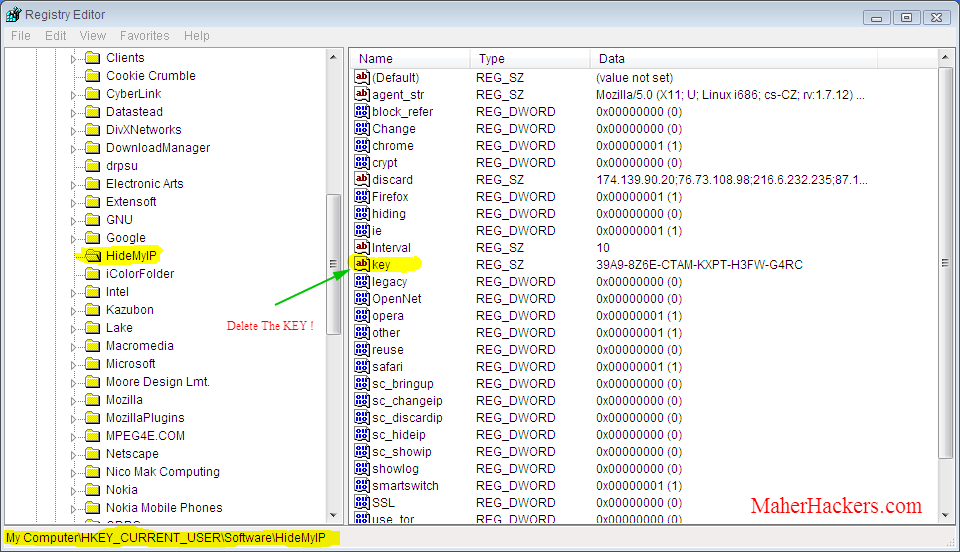Open the Edit menu
This screenshot has height=552, width=960.
click(x=56, y=35)
